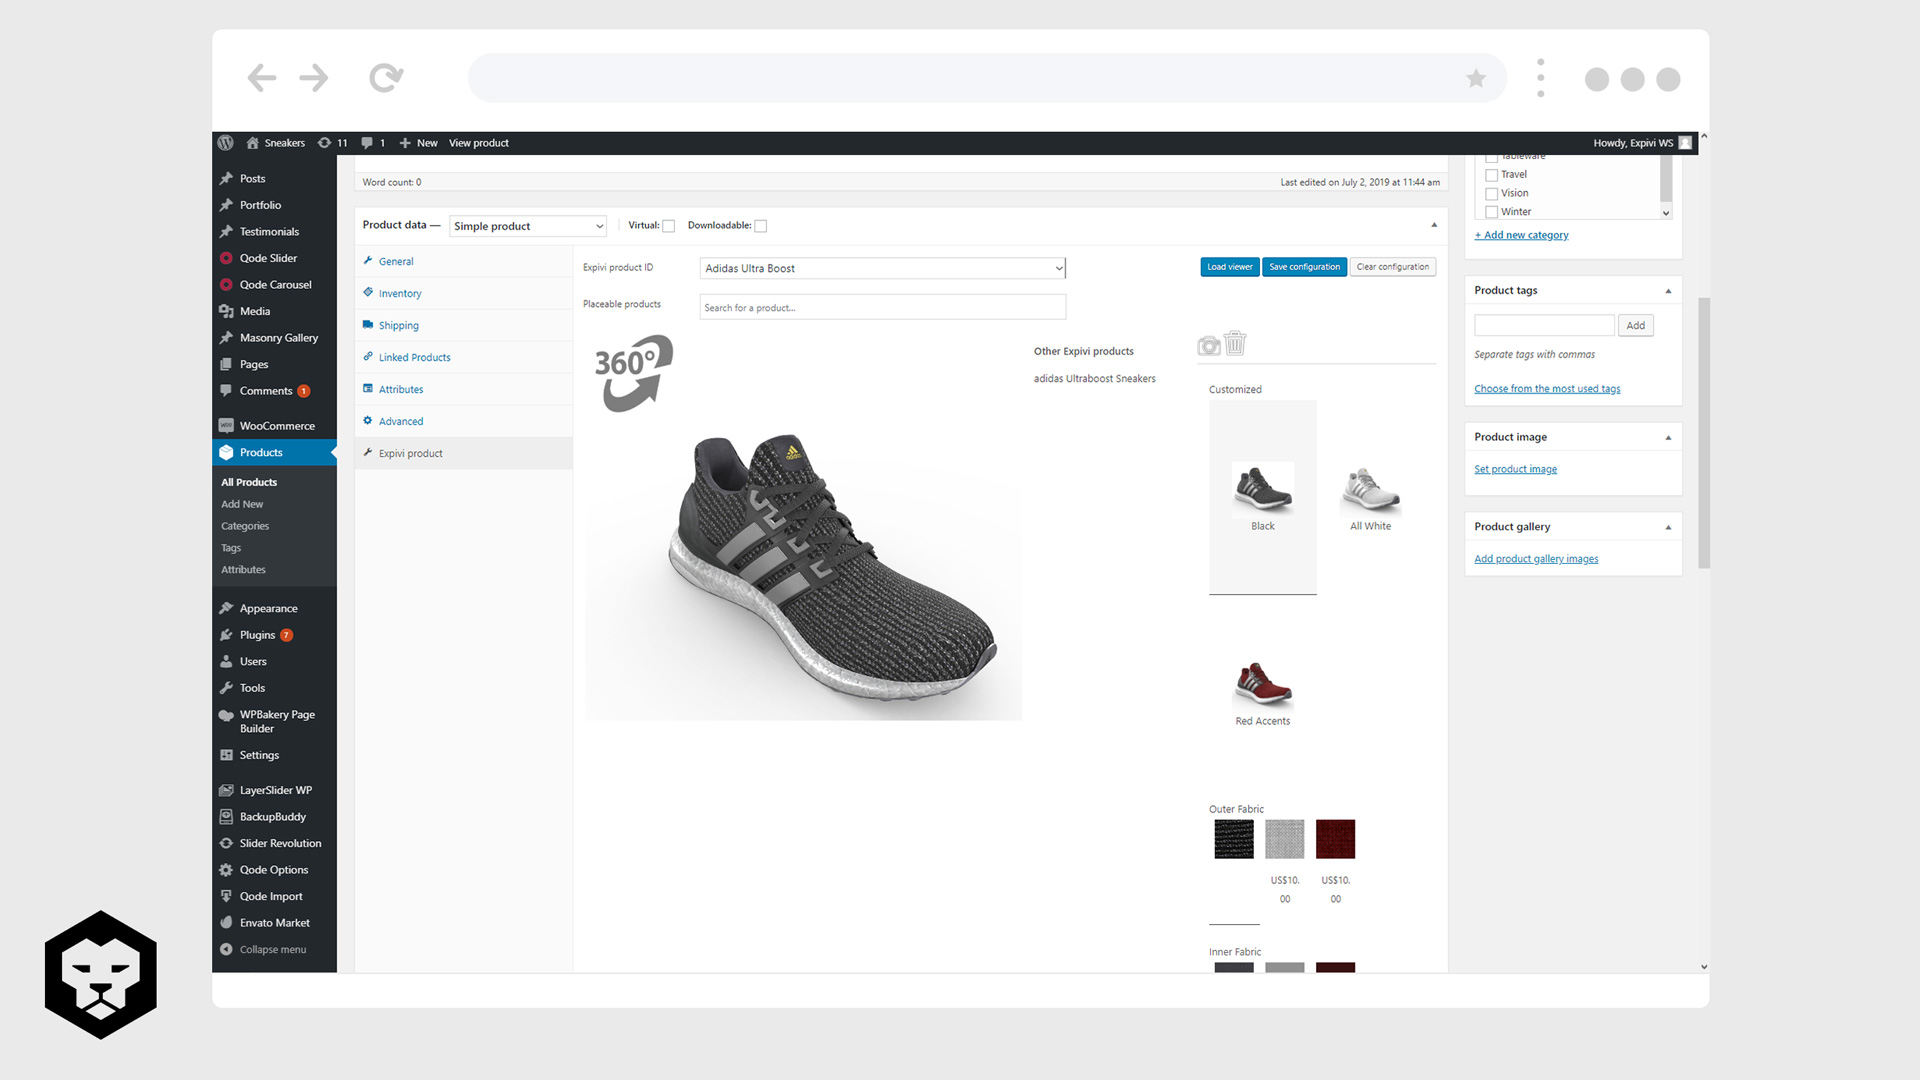
Task: Select the black Outer Fabric swatch
Action: 1233,839
